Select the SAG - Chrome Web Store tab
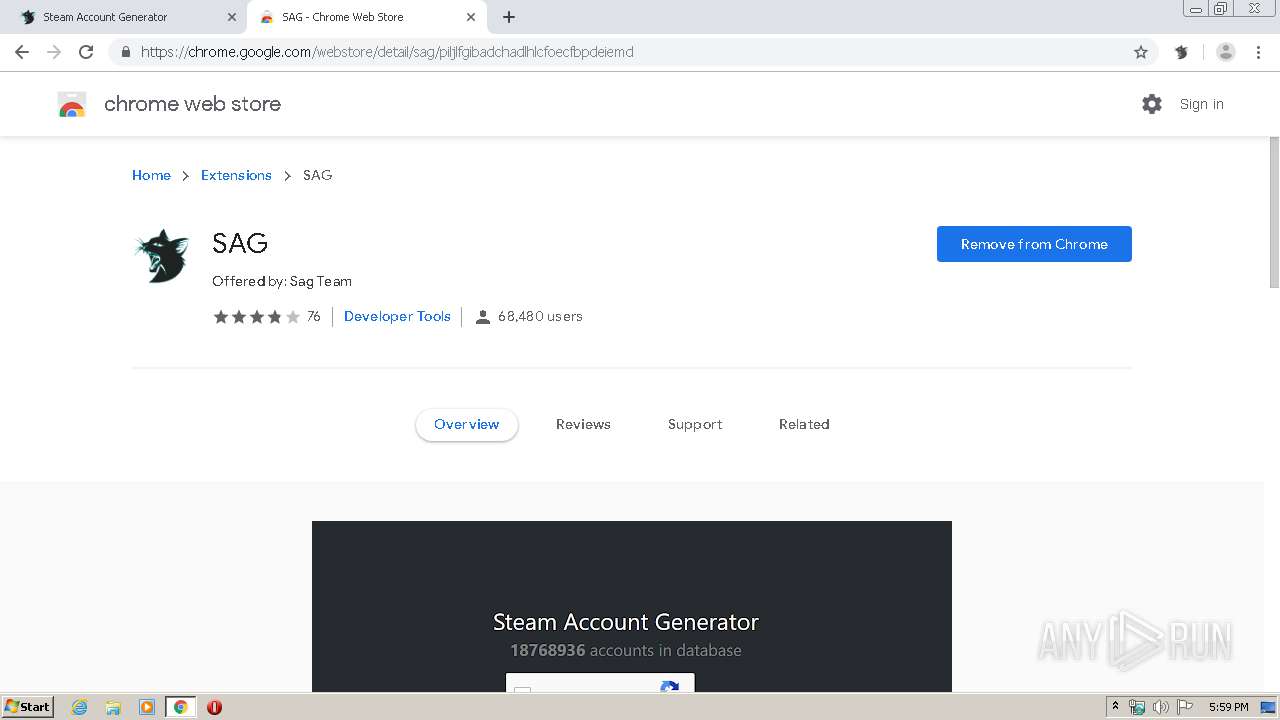The width and height of the screenshot is (1280, 720). pyautogui.click(x=366, y=17)
